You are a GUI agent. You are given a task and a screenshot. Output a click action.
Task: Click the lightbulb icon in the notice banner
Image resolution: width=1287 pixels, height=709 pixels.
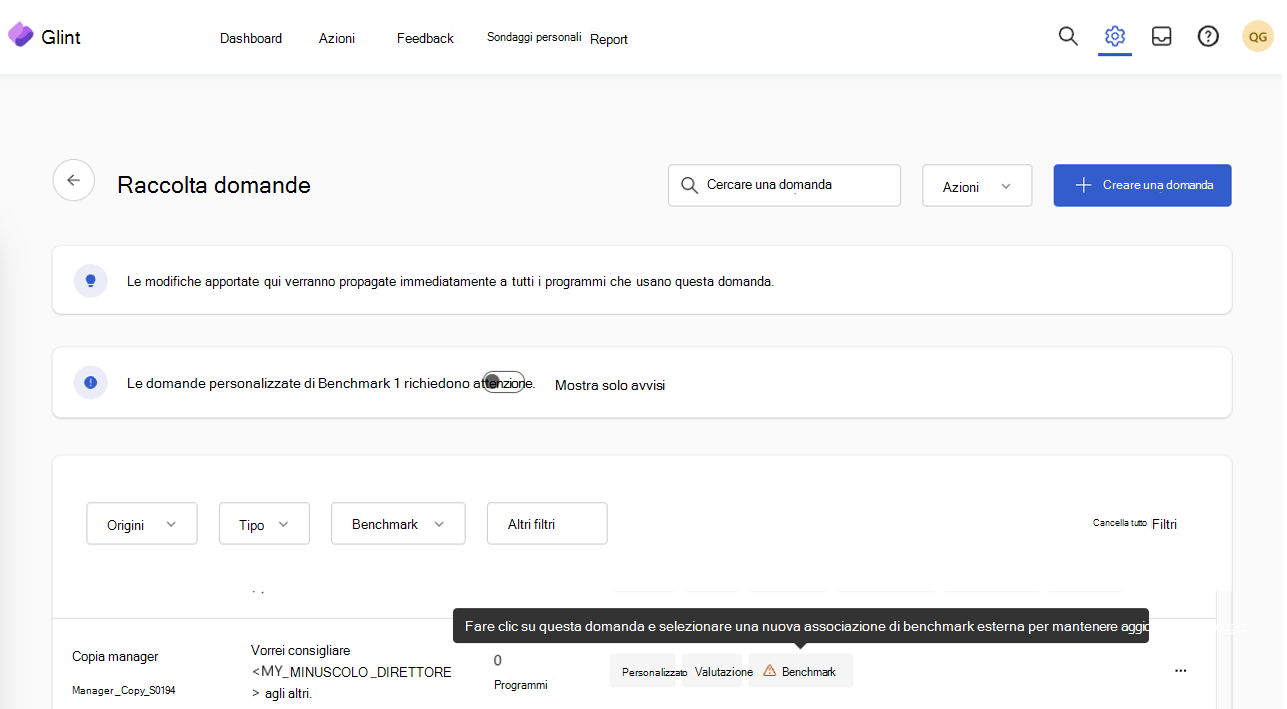click(x=91, y=280)
